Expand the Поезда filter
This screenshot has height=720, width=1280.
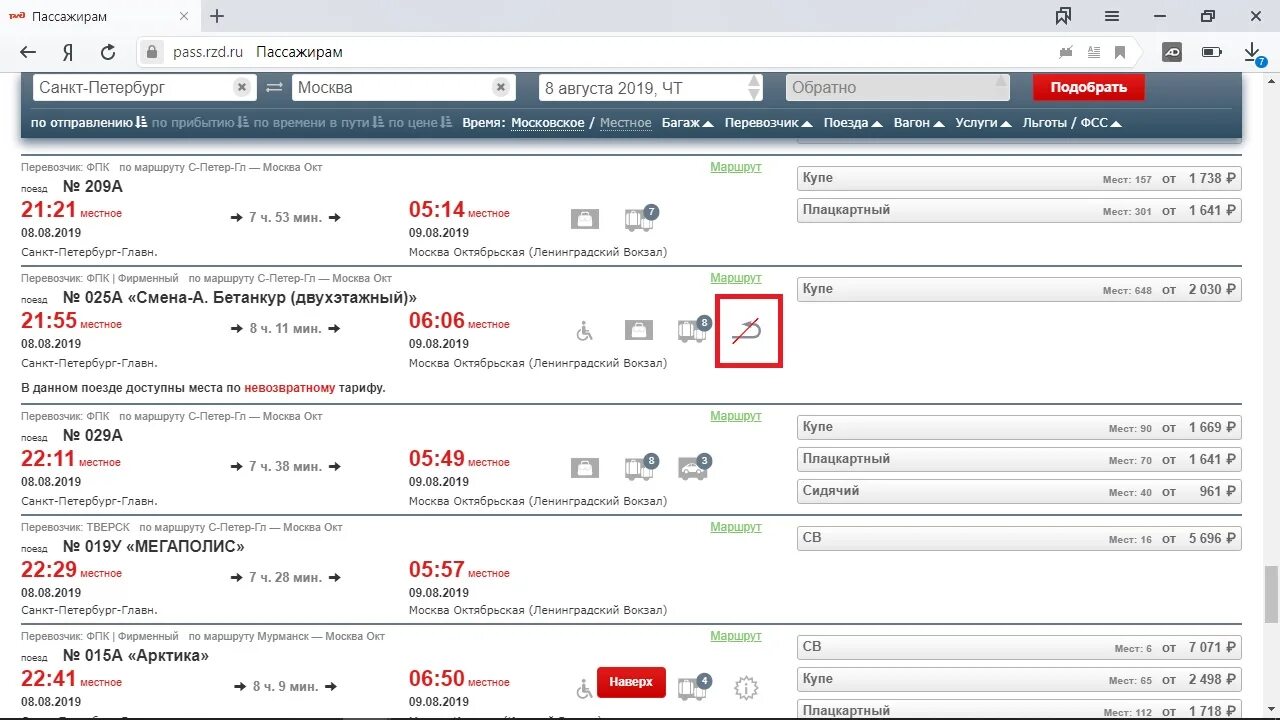pos(853,123)
